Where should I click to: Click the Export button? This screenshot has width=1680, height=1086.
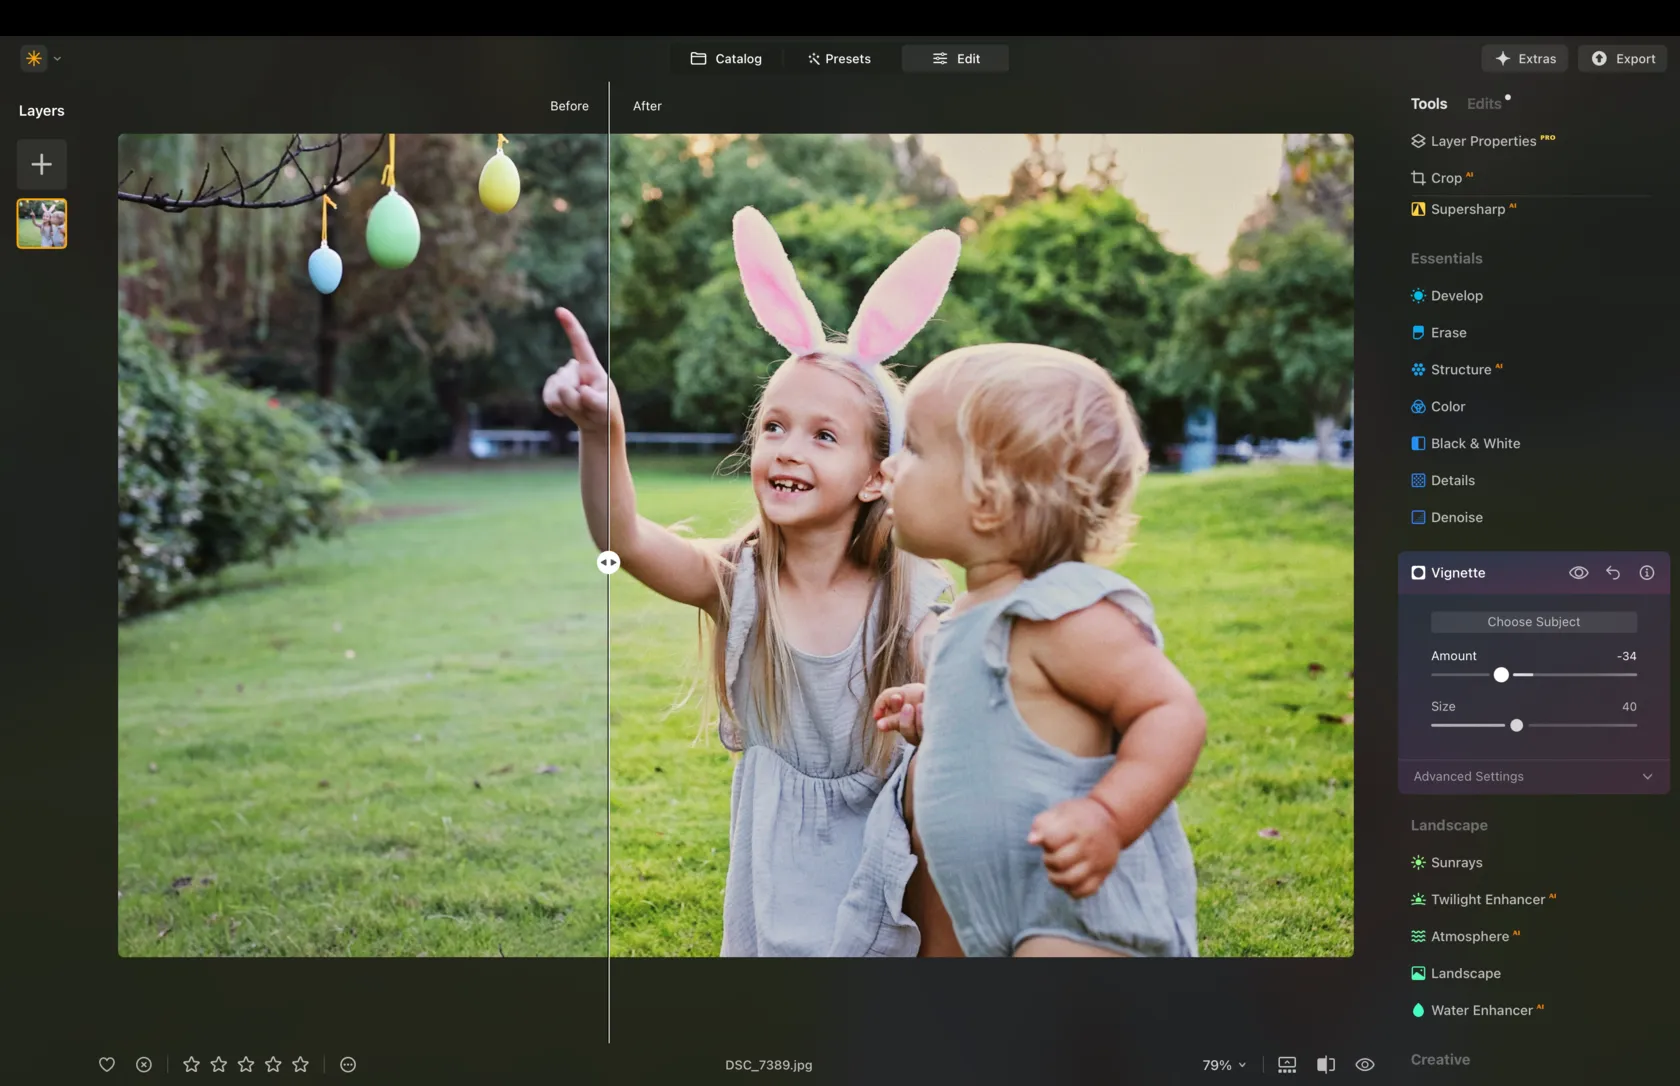pos(1623,59)
